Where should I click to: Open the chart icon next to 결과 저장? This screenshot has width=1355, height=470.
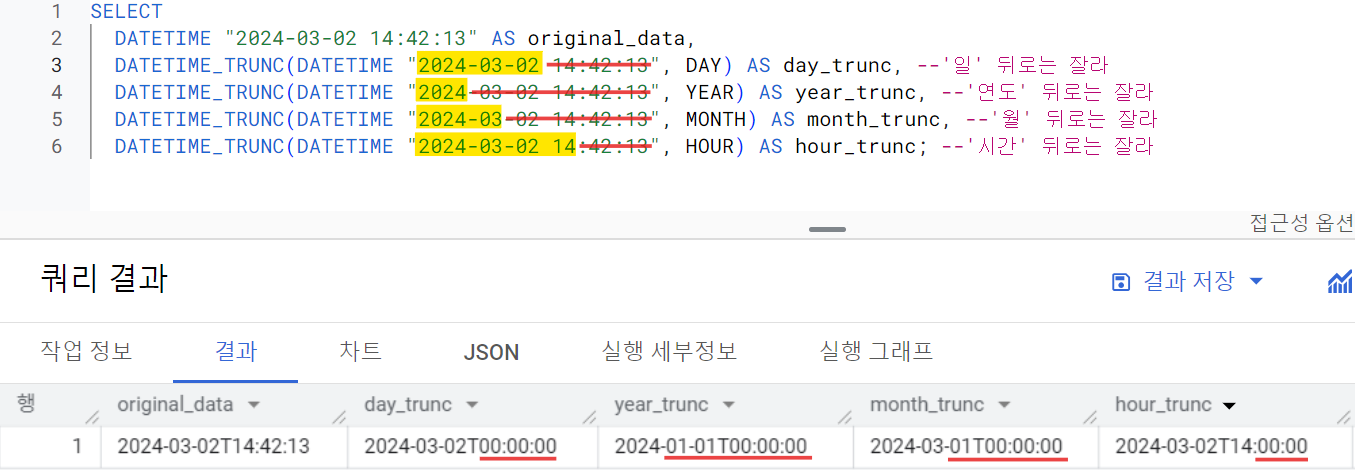coord(1340,282)
